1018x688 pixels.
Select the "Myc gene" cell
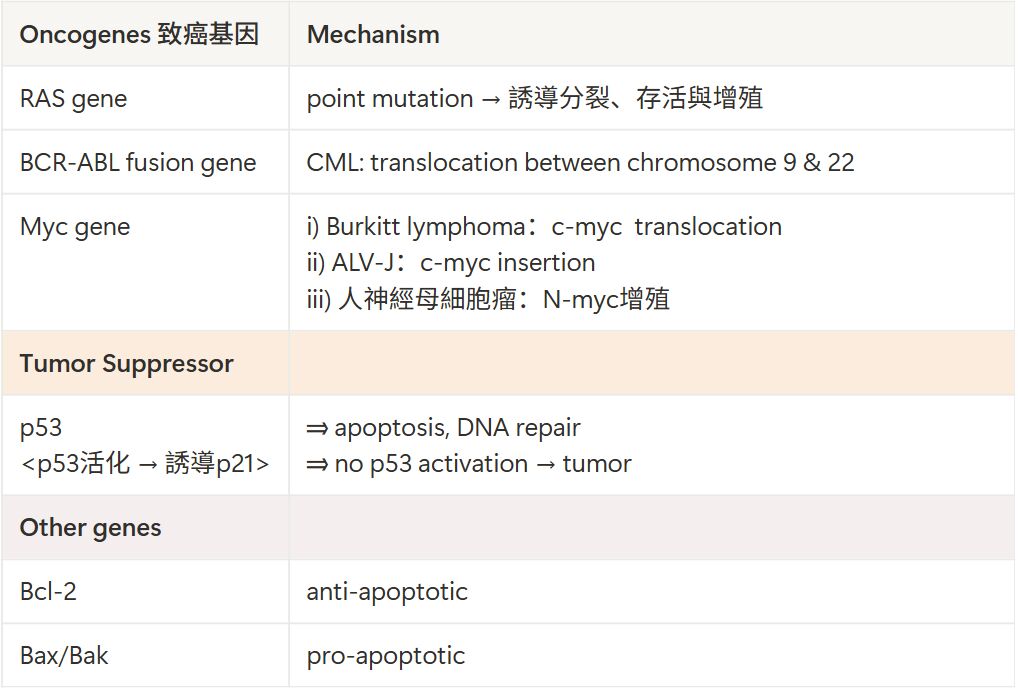pyautogui.click(x=75, y=227)
